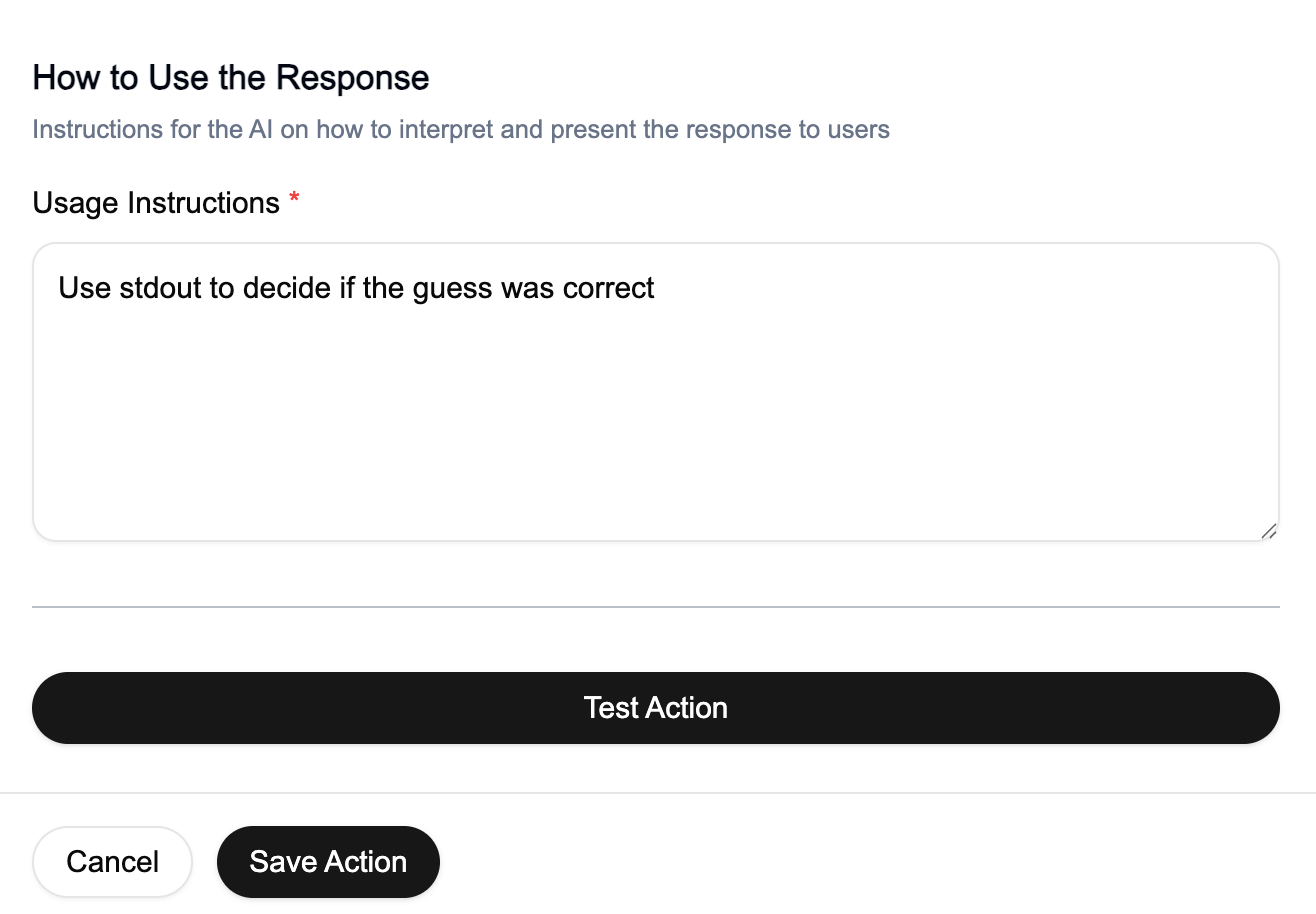The width and height of the screenshot is (1316, 914).
Task: Click the footer area between Cancel and Save
Action: point(204,861)
